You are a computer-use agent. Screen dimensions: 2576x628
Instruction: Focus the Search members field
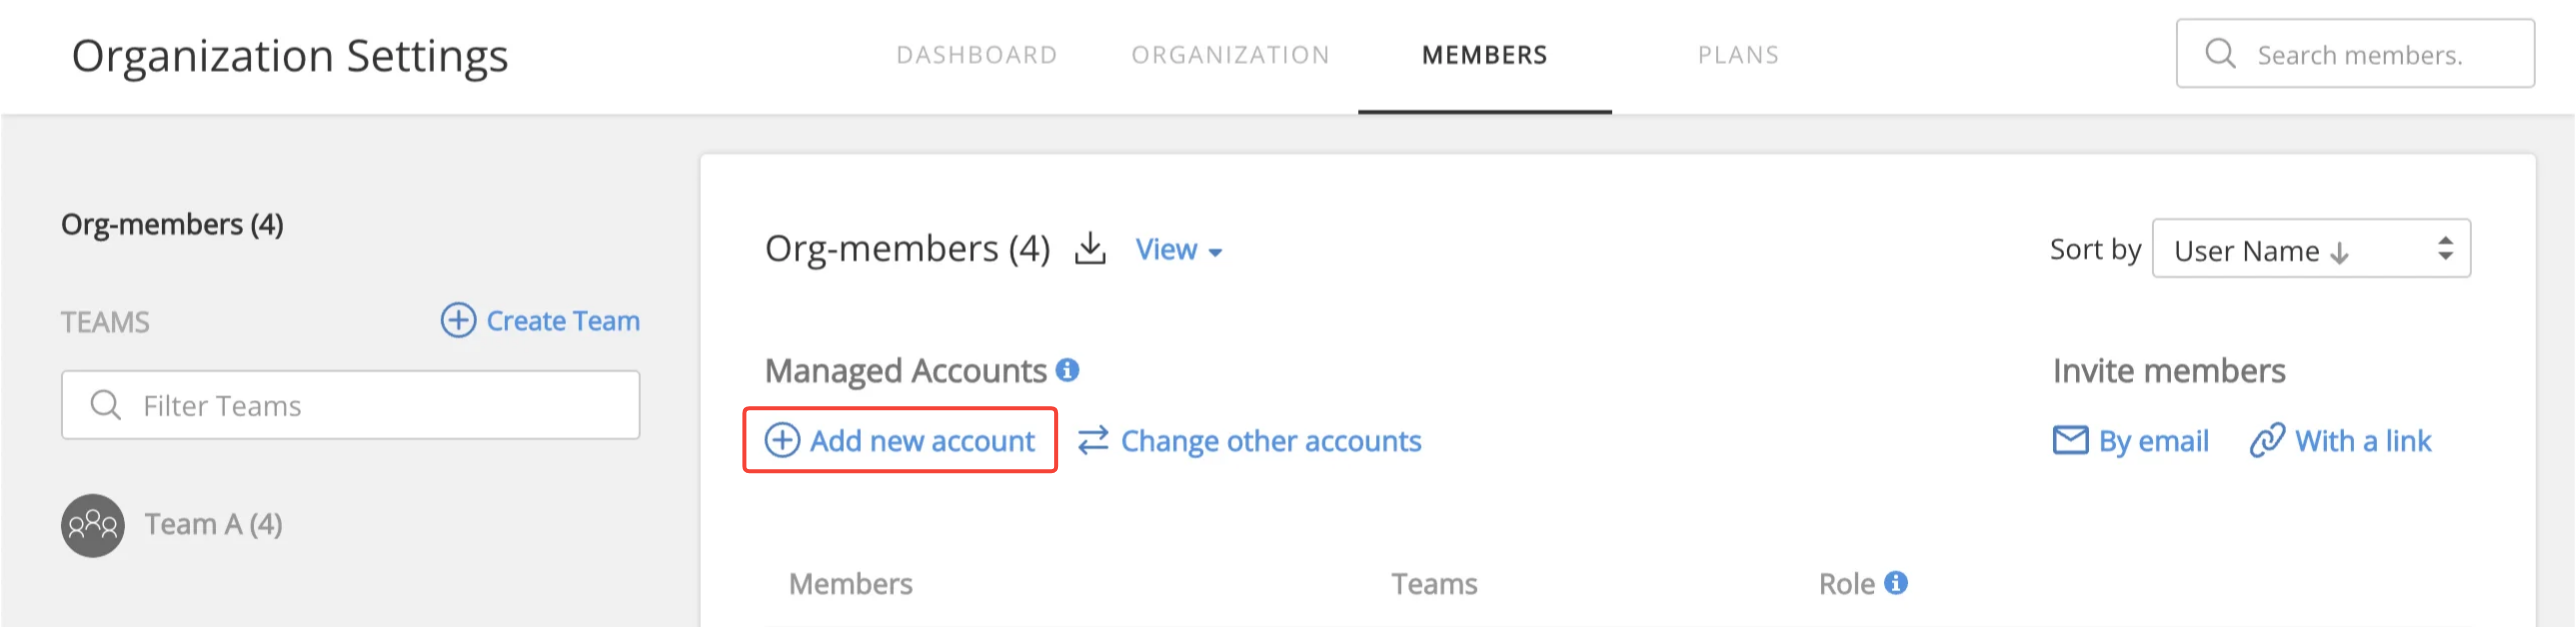[2355, 54]
